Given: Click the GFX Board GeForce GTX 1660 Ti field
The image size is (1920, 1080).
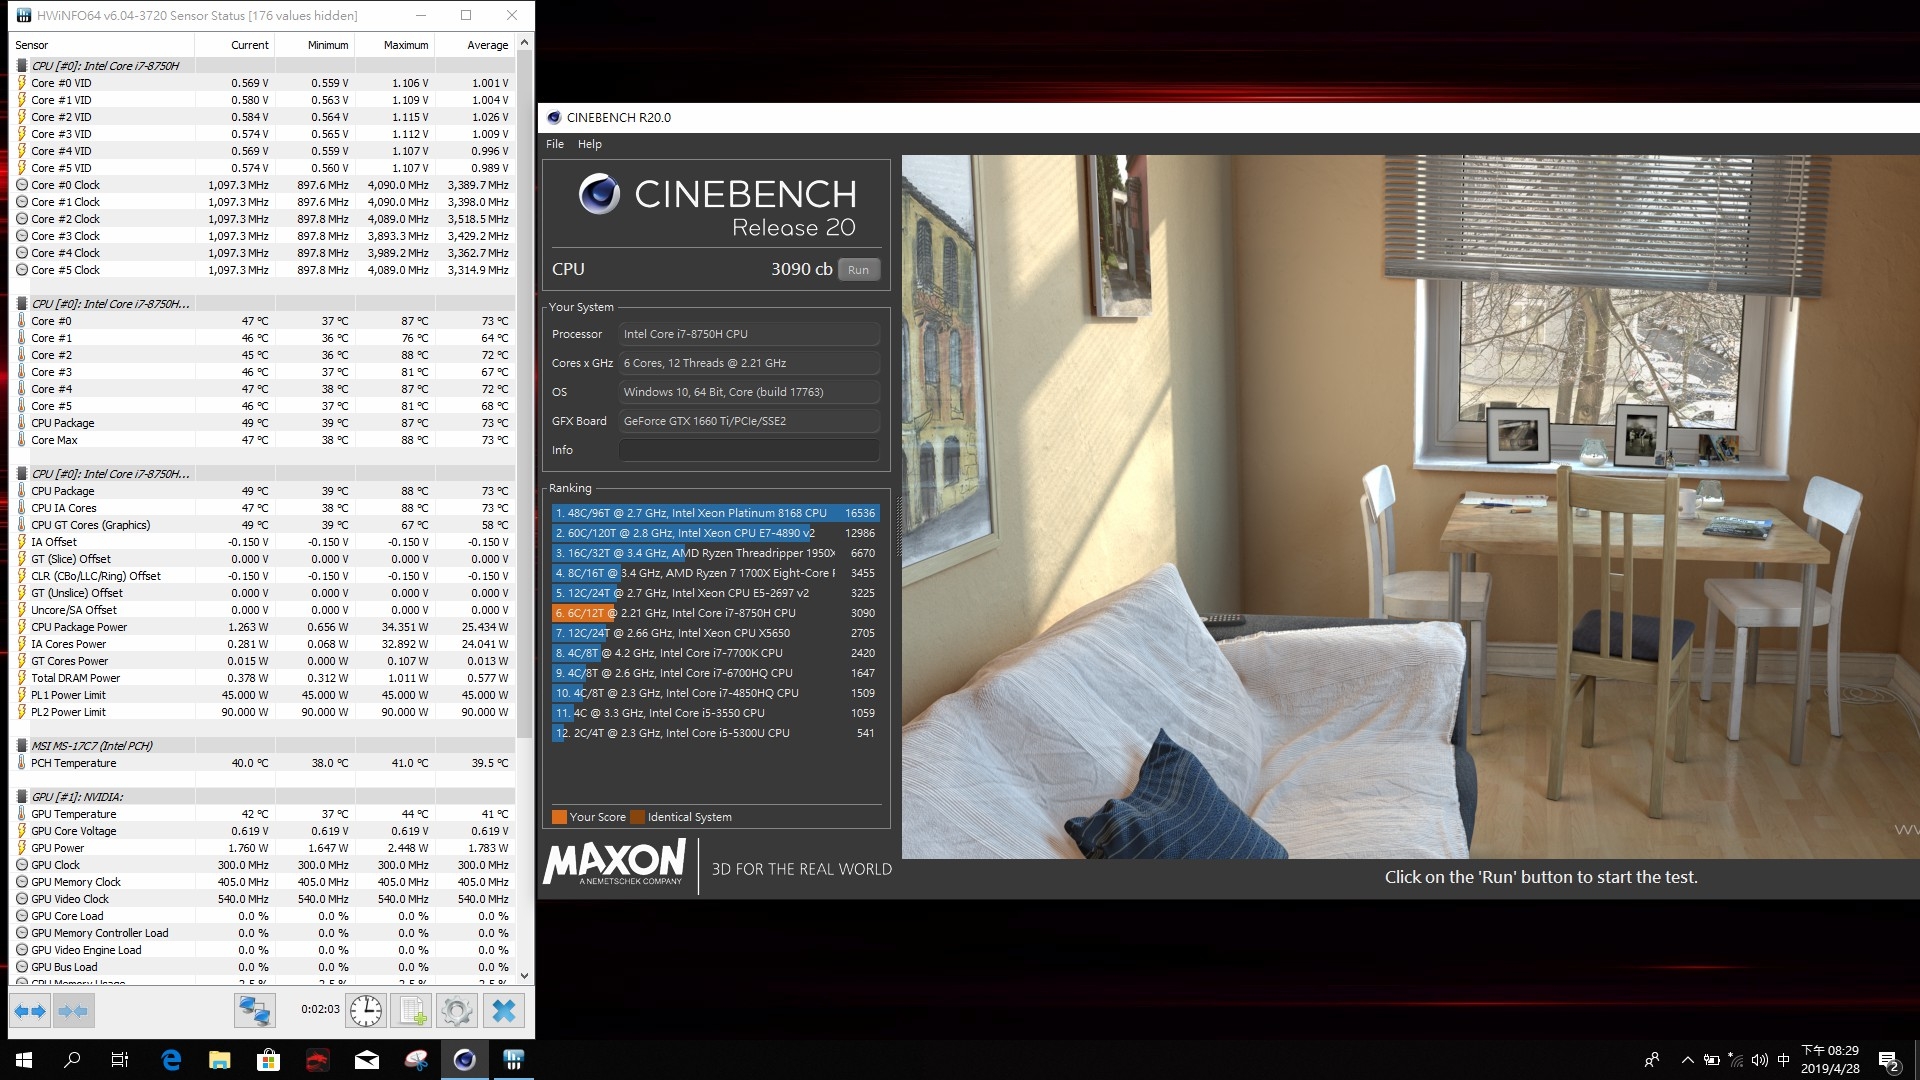Looking at the screenshot, I should 749,421.
